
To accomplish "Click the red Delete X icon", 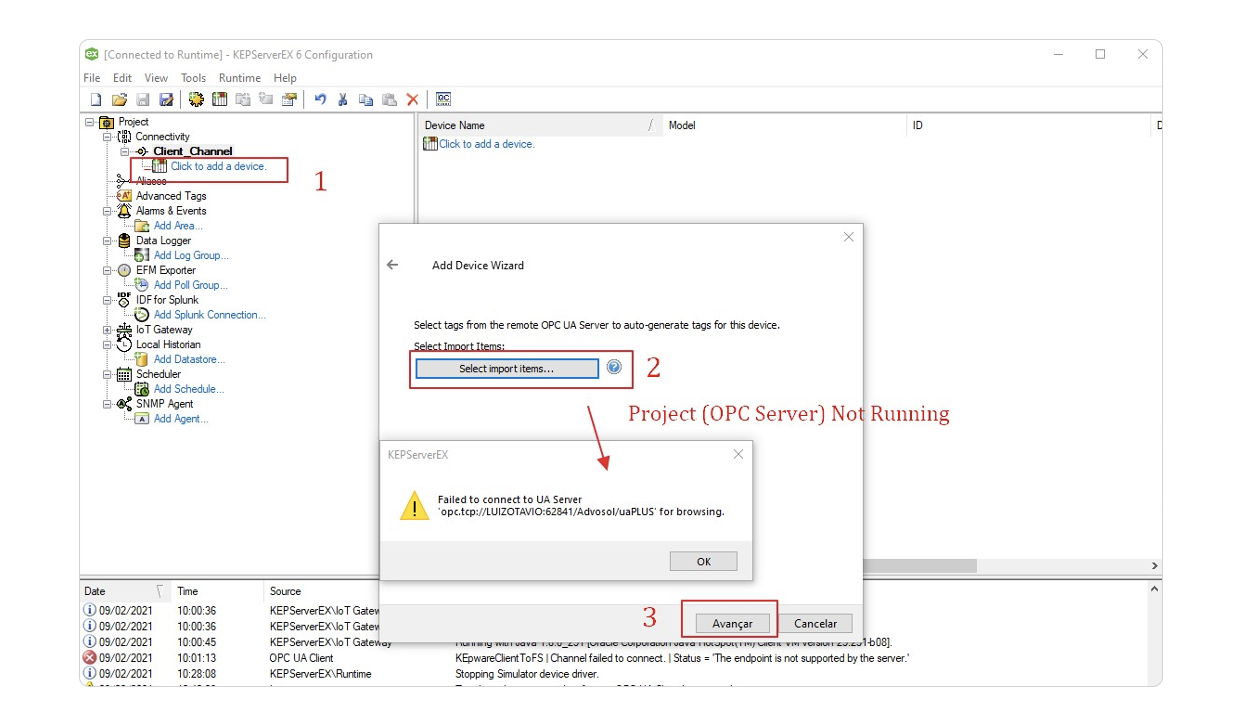I will (412, 99).
